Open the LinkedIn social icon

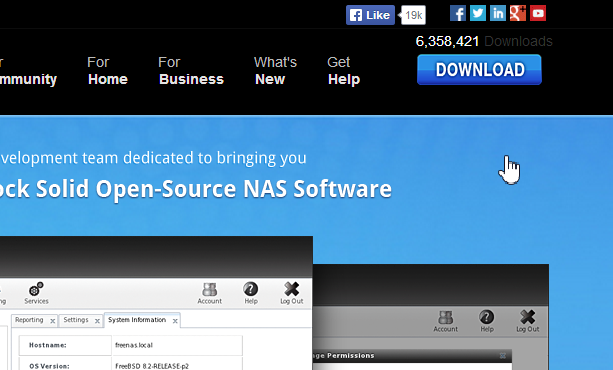[x=498, y=13]
